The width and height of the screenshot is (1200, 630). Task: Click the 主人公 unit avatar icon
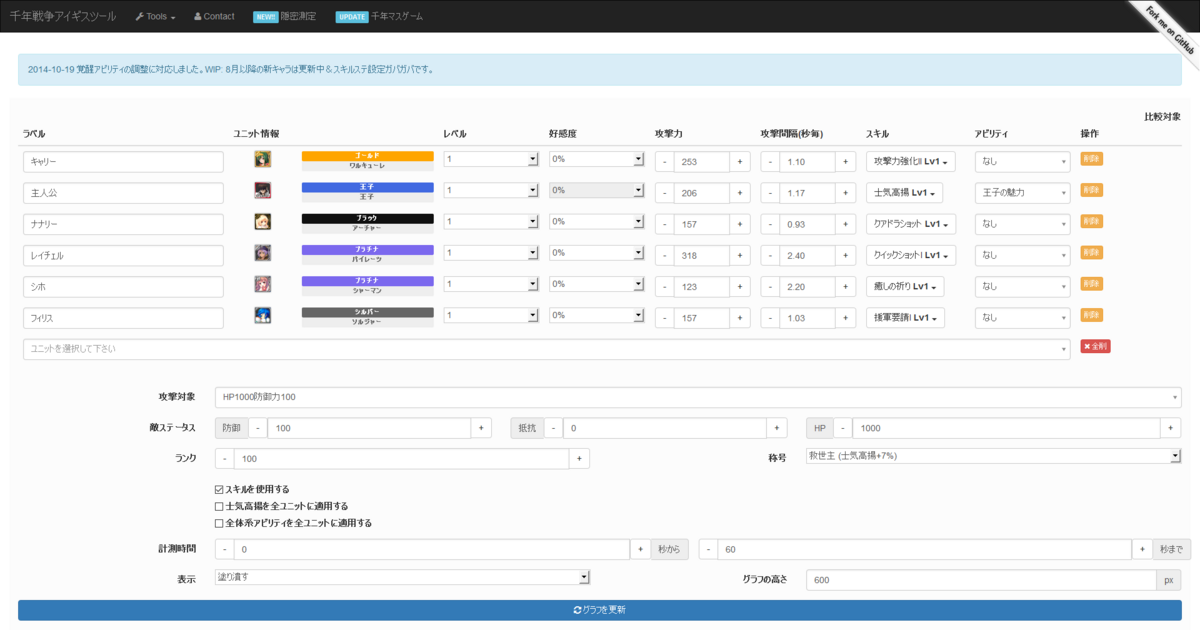[263, 190]
